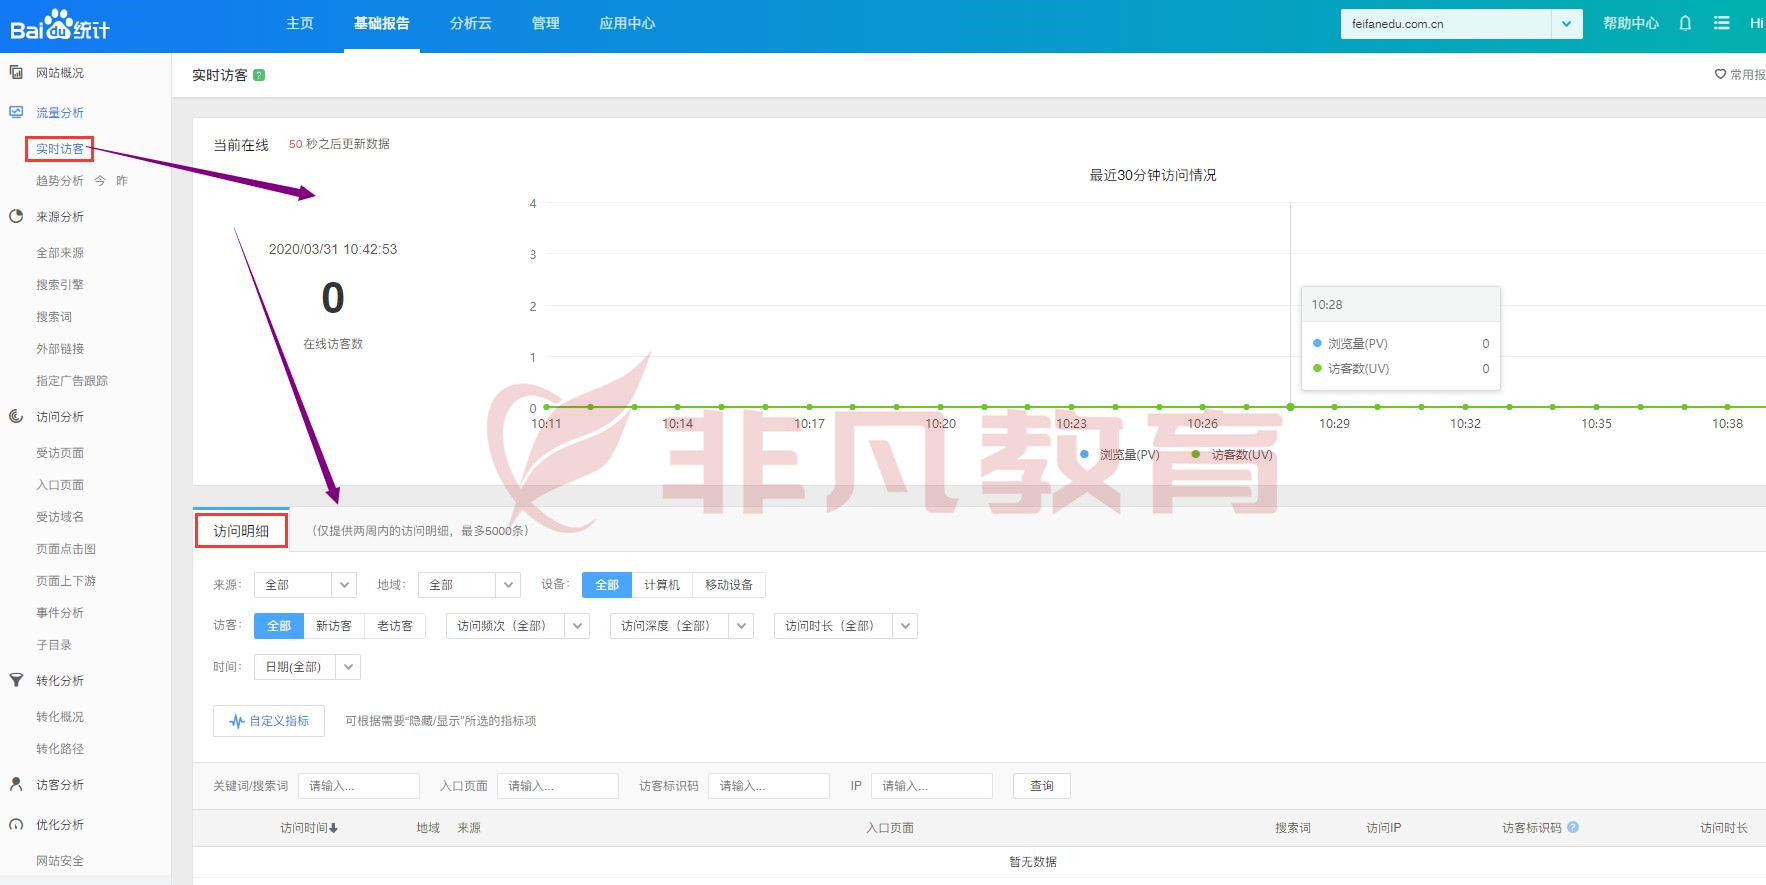
Task: Toggle 浏览量(PV) legend dot
Action: 1084,454
